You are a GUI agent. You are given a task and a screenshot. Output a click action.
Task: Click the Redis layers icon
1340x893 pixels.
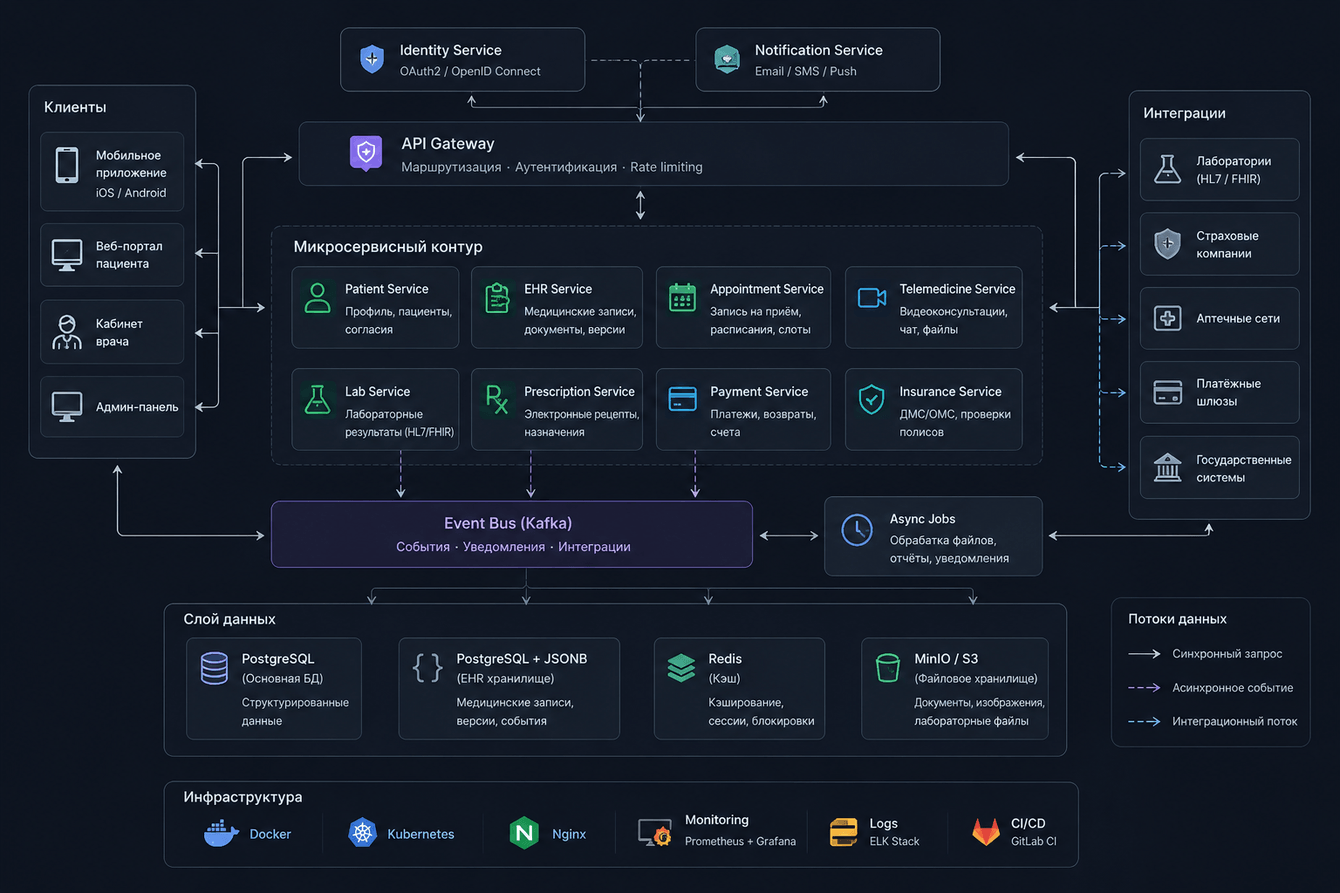[681, 668]
